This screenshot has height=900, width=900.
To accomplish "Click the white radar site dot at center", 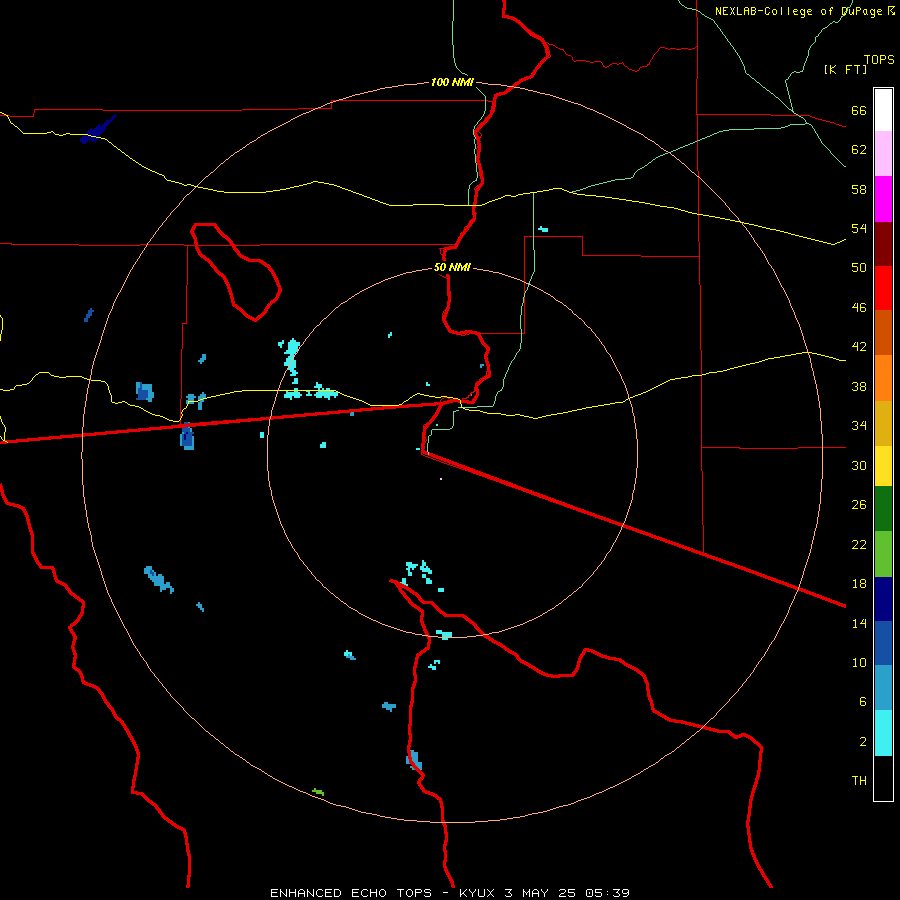I will 441,479.
